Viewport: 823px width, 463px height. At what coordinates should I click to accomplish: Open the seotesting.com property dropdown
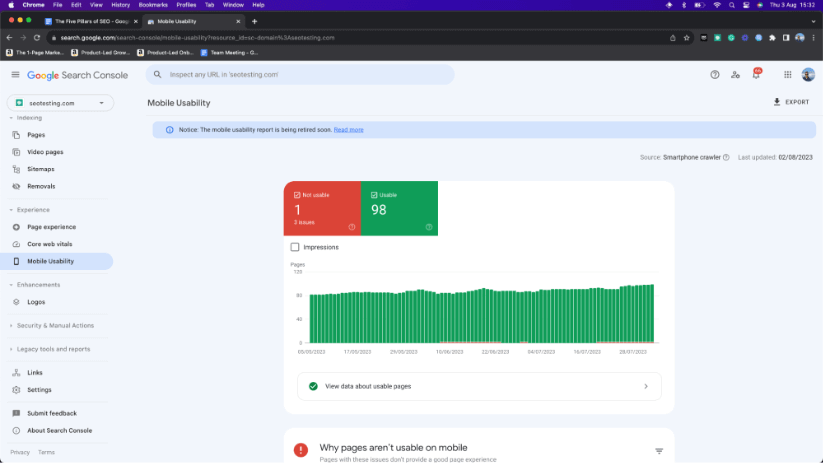60,102
